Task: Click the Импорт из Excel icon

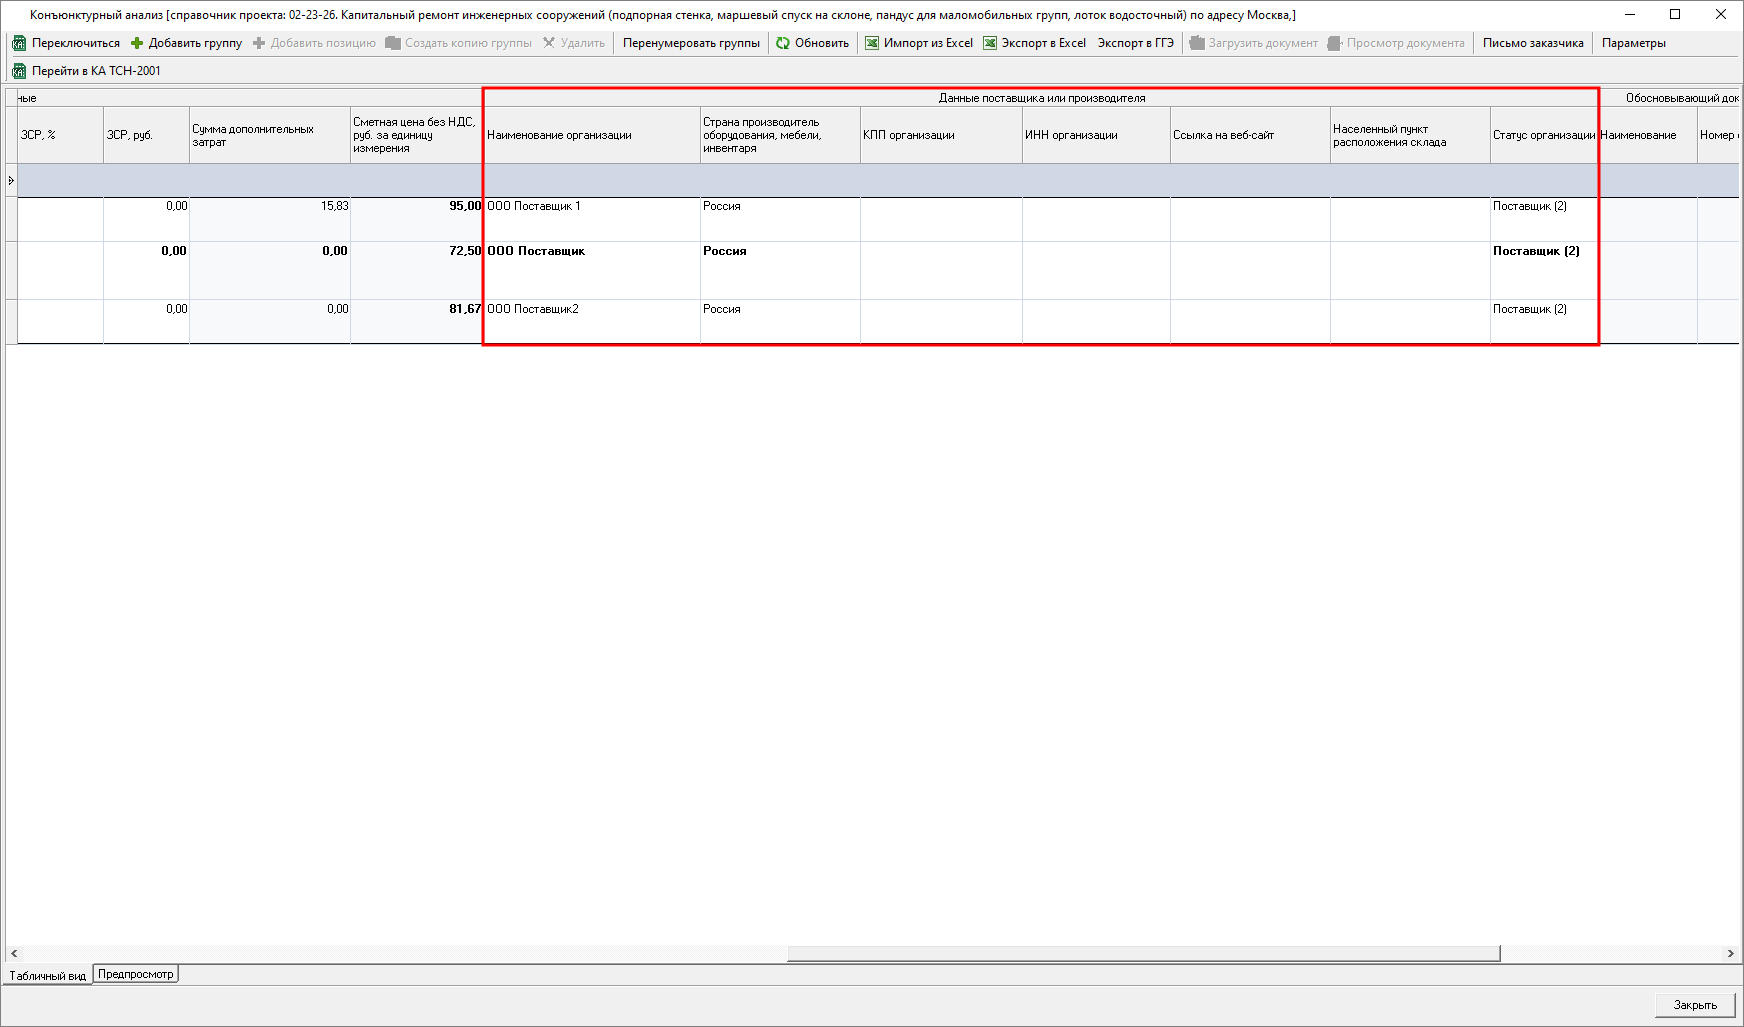Action: click(x=872, y=43)
